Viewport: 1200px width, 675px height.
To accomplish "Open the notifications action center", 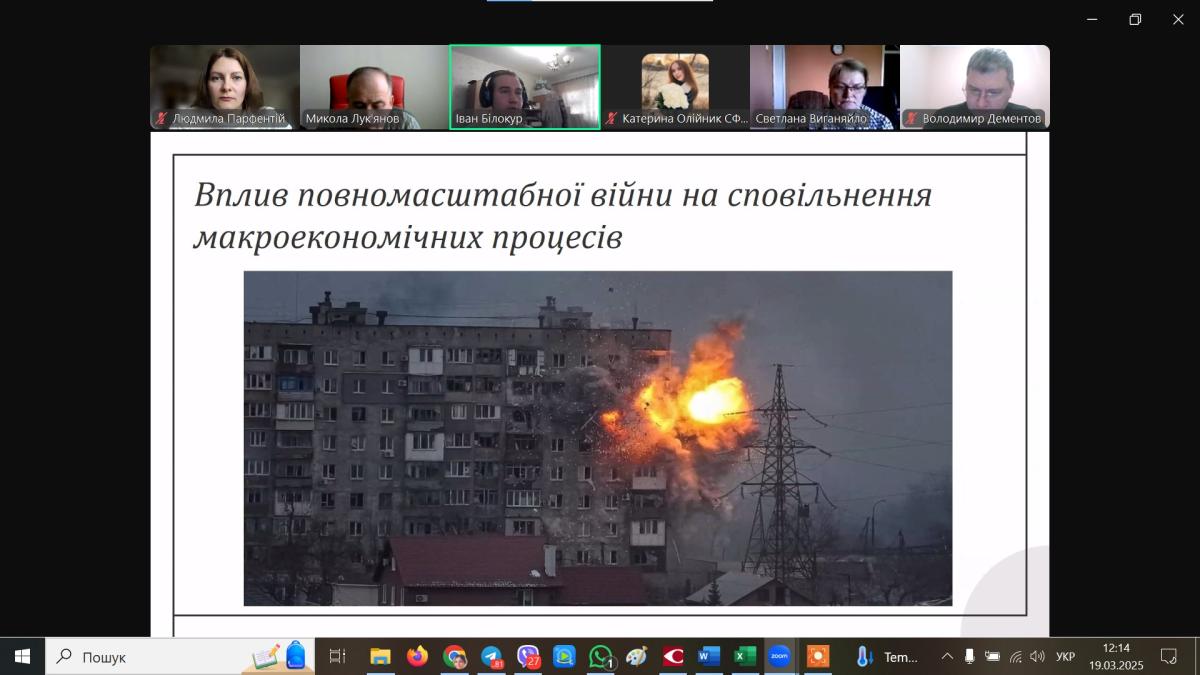I will pyautogui.click(x=1168, y=657).
